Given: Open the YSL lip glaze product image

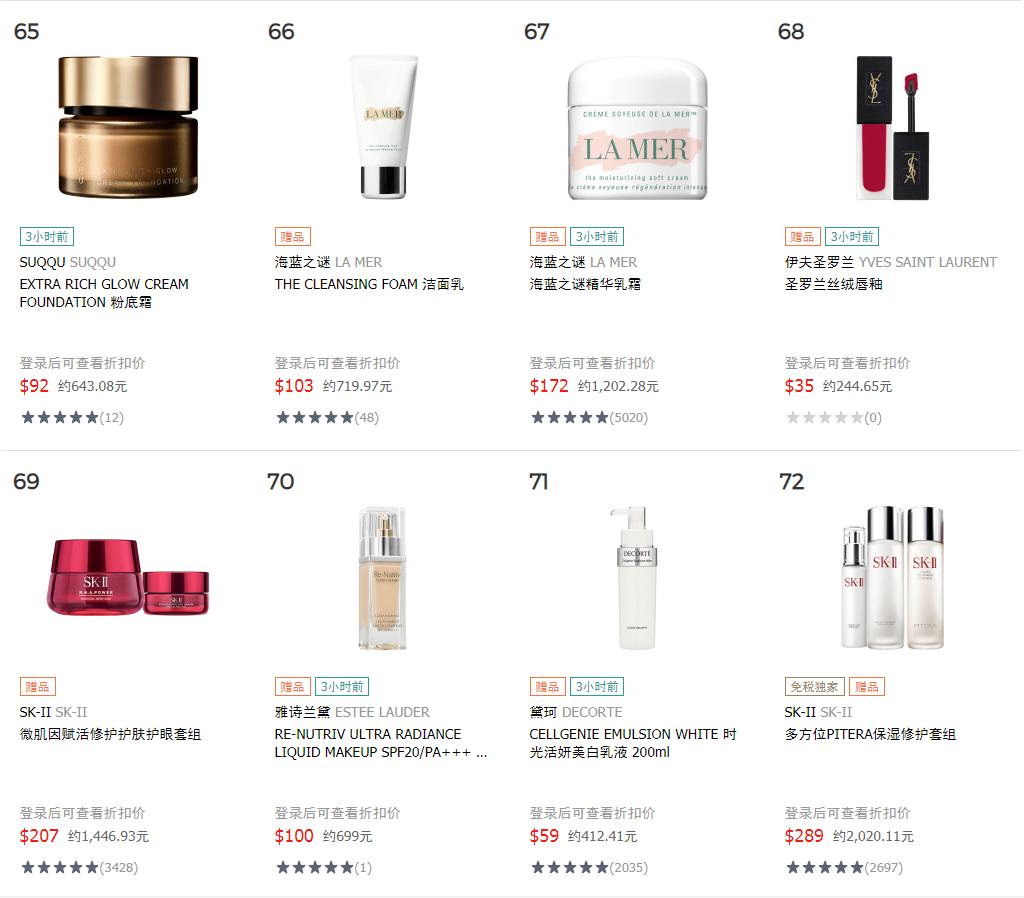Looking at the screenshot, I should click(892, 128).
